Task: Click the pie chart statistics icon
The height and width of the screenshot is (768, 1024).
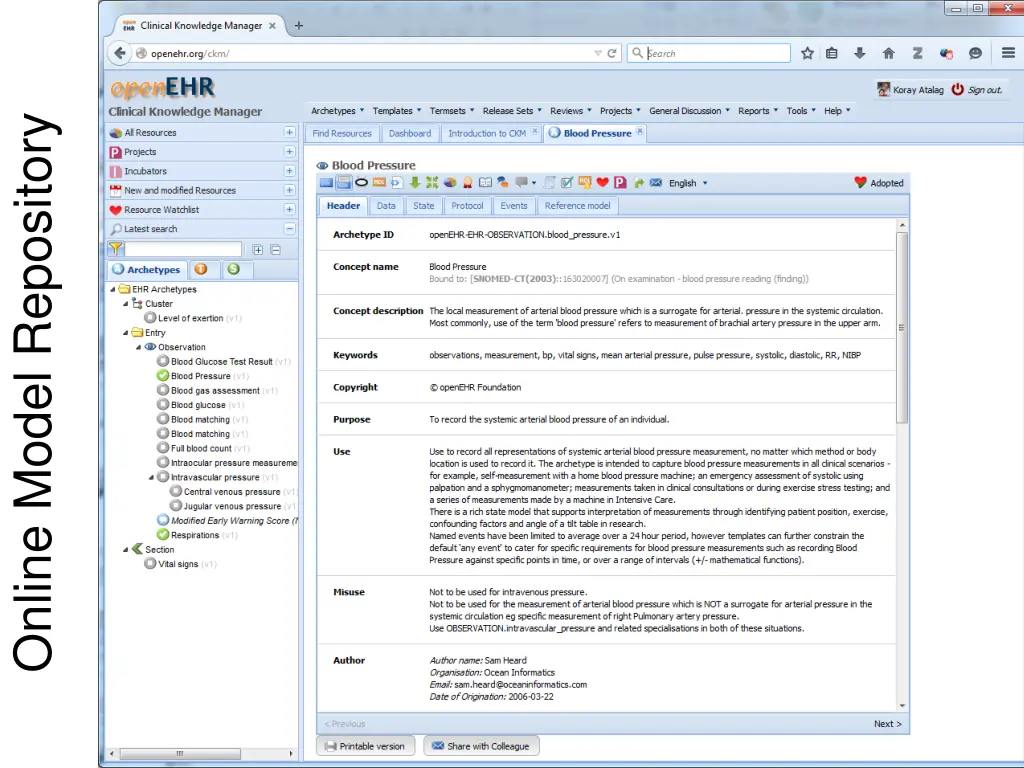Action: point(450,183)
